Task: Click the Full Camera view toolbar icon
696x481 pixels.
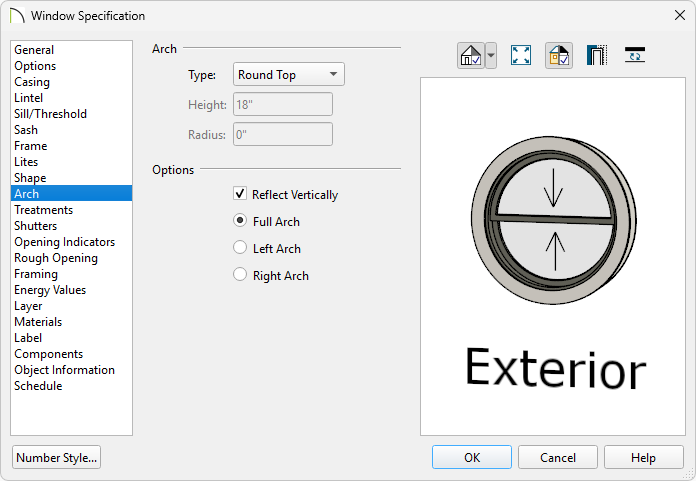Action: click(x=471, y=55)
